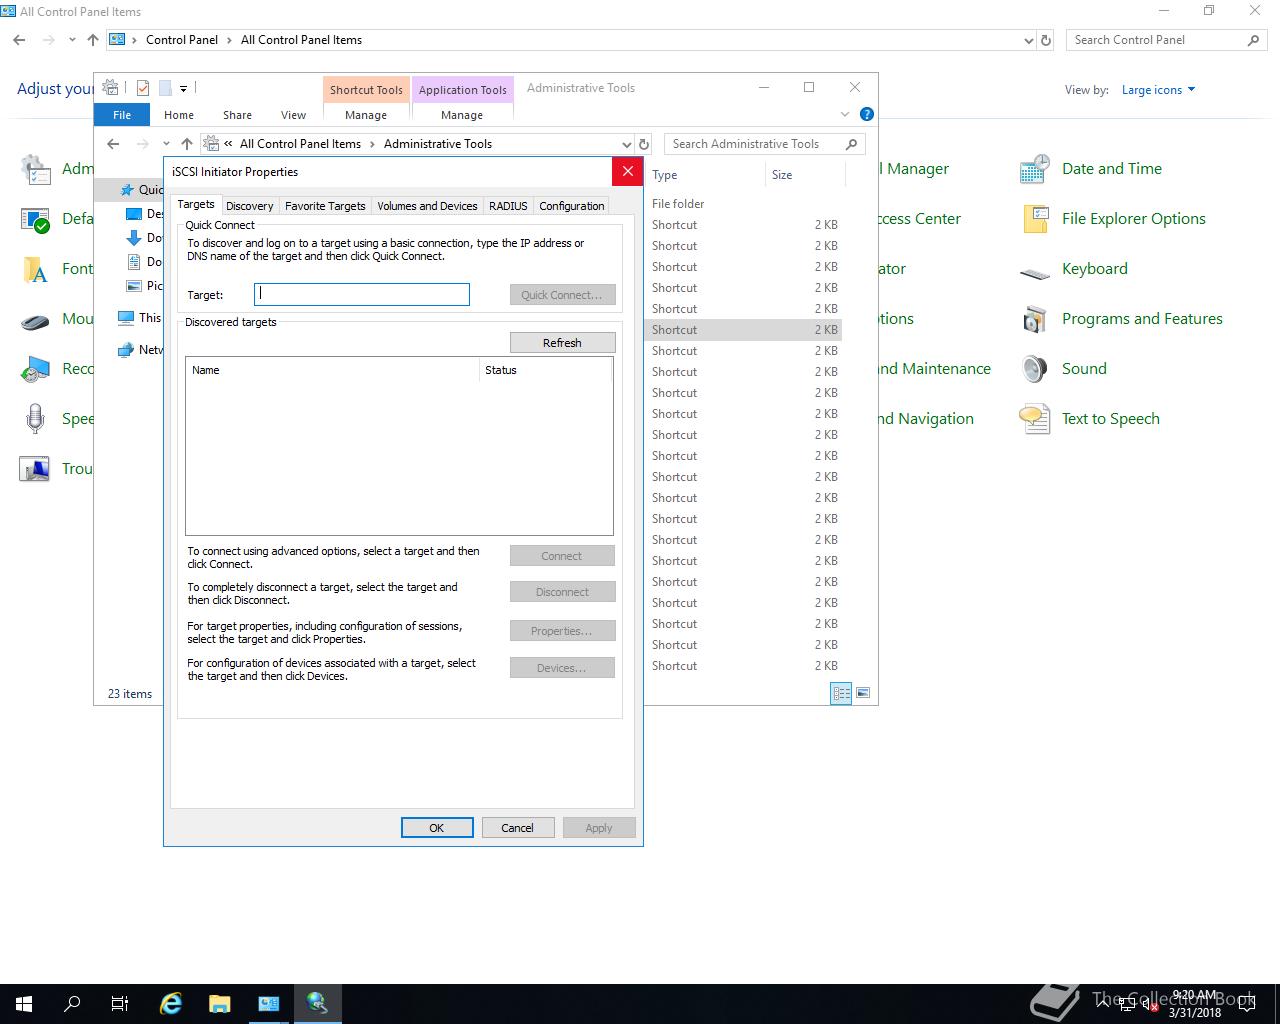Open the Windows Start menu

click(24, 1004)
